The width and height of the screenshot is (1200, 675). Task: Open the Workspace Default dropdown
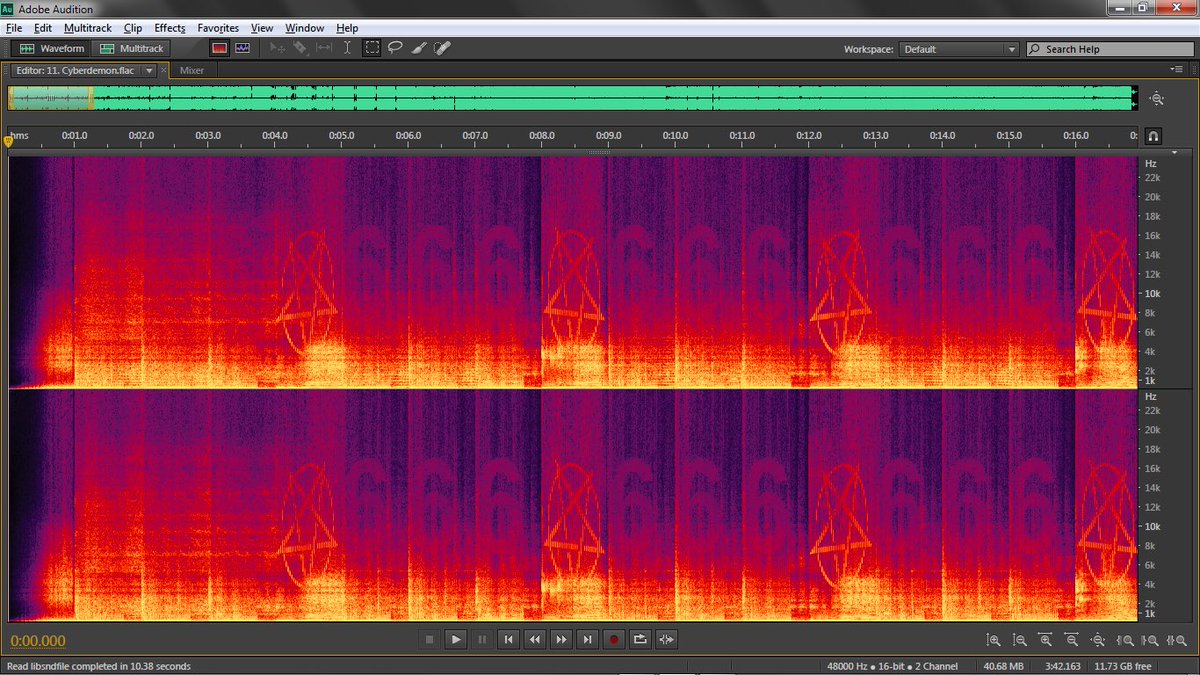(x=959, y=49)
